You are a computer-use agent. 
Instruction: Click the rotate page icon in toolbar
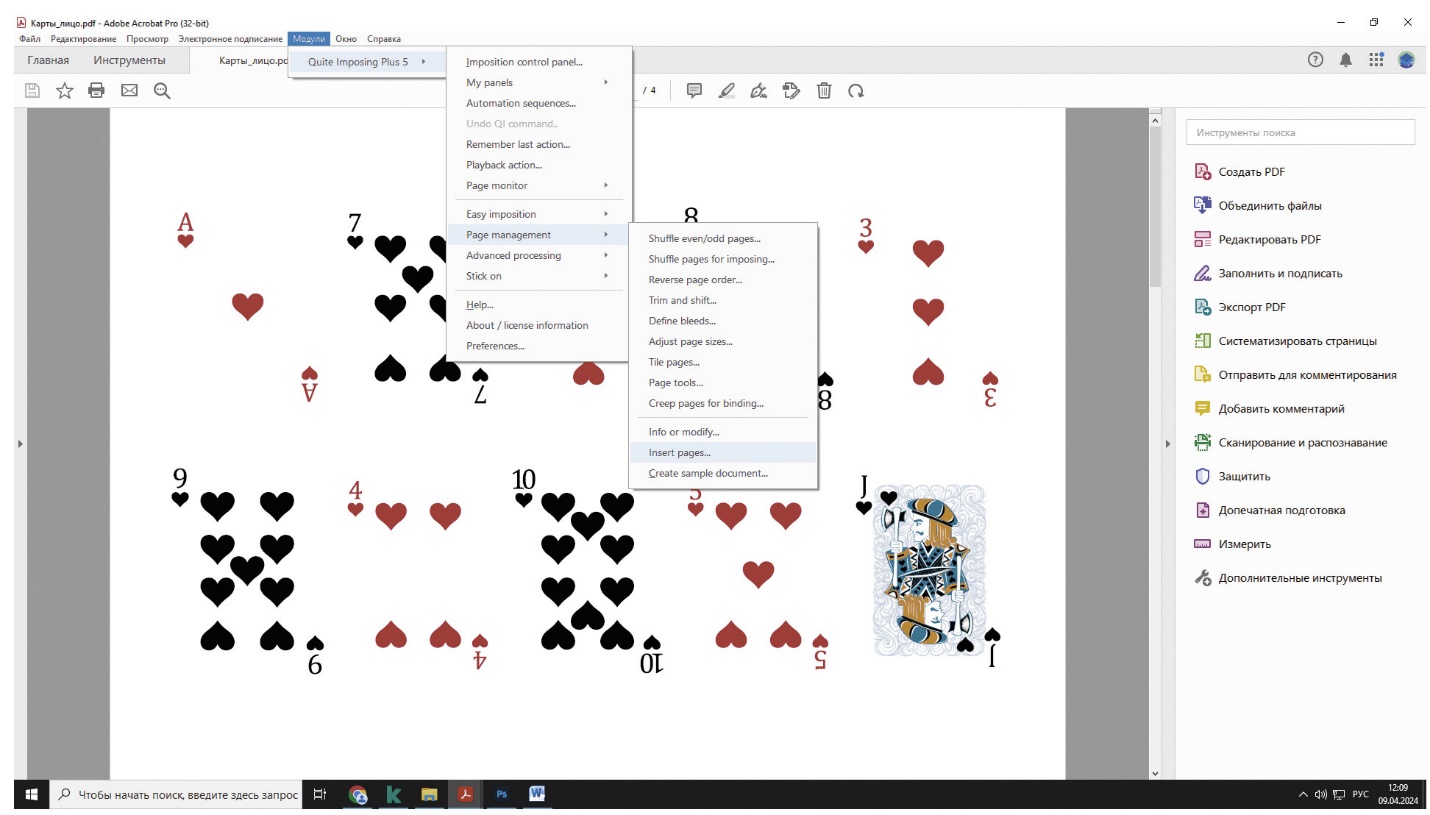click(x=856, y=91)
